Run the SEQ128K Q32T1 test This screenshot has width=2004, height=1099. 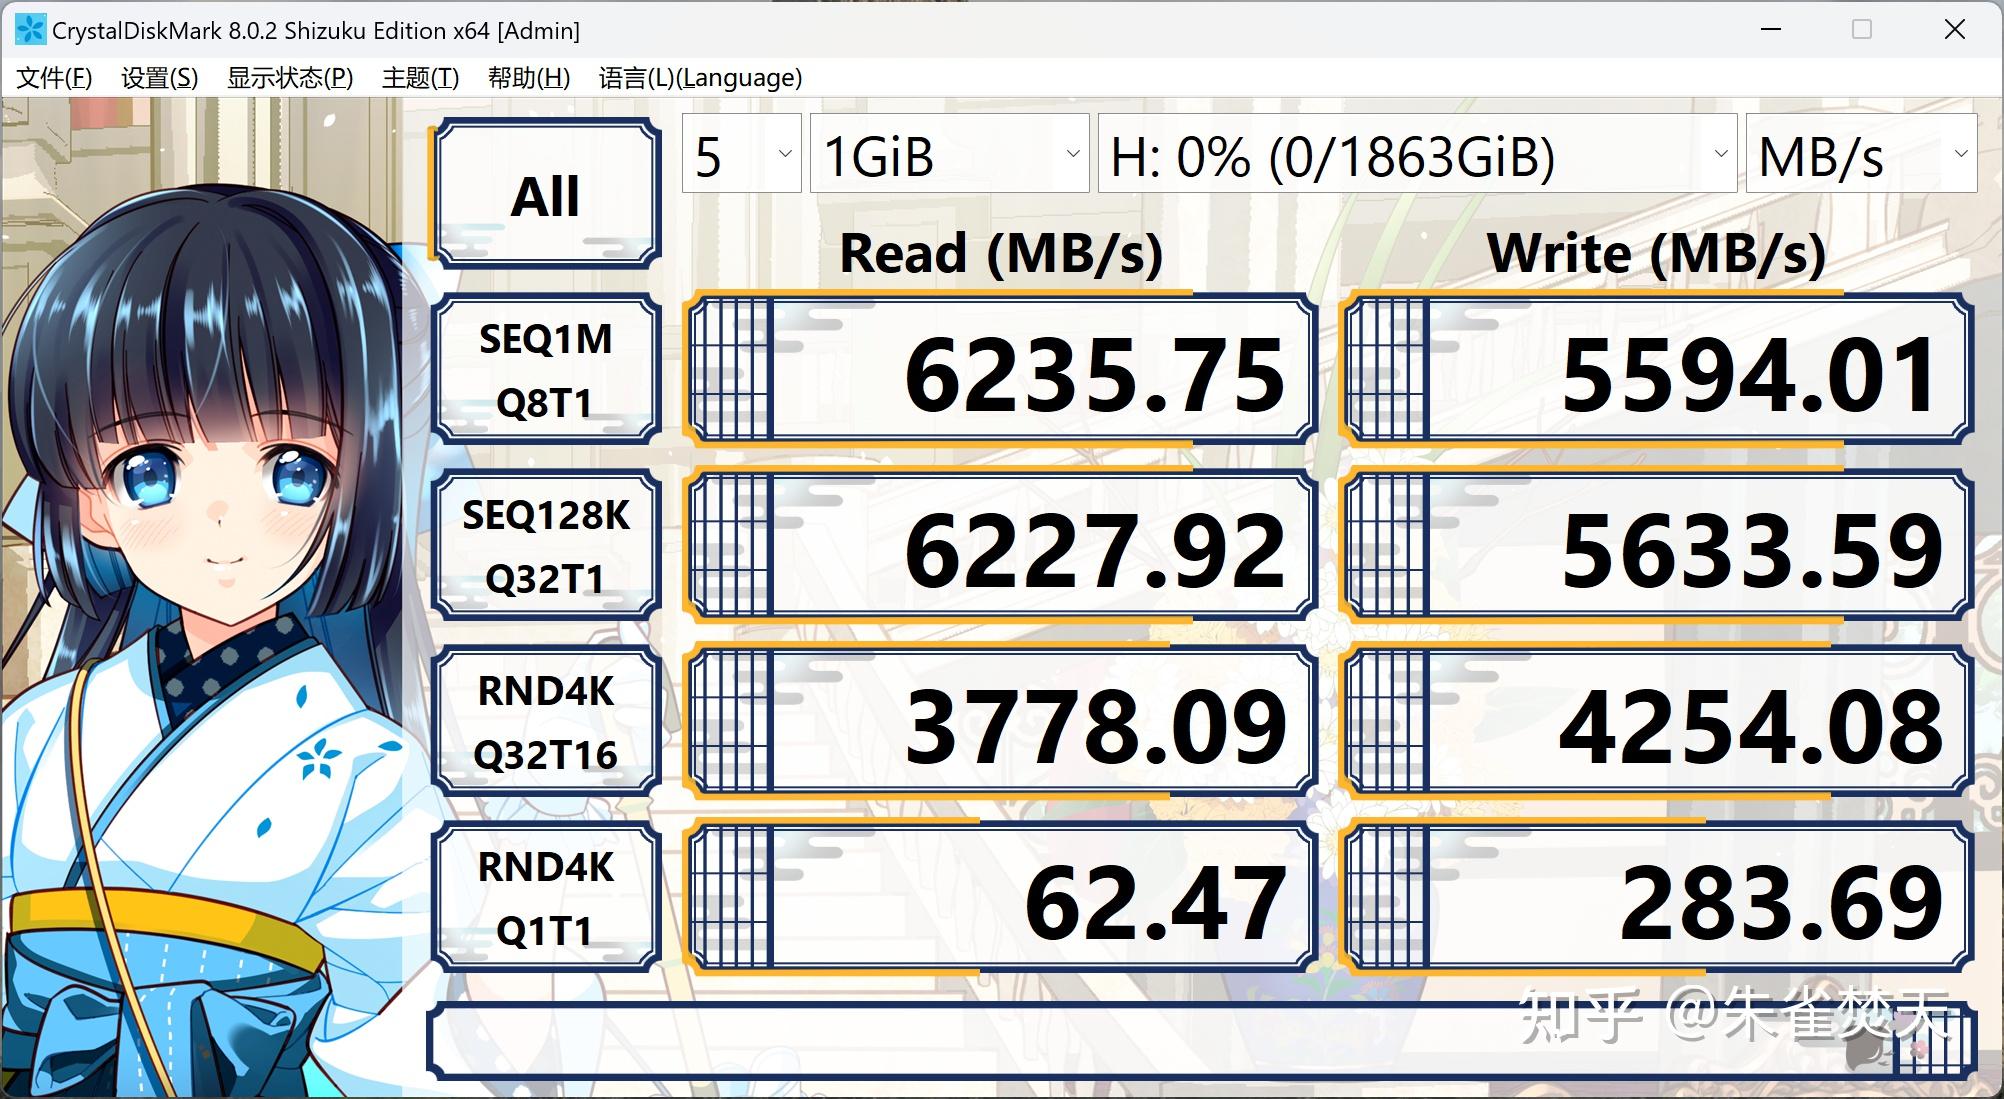(546, 548)
